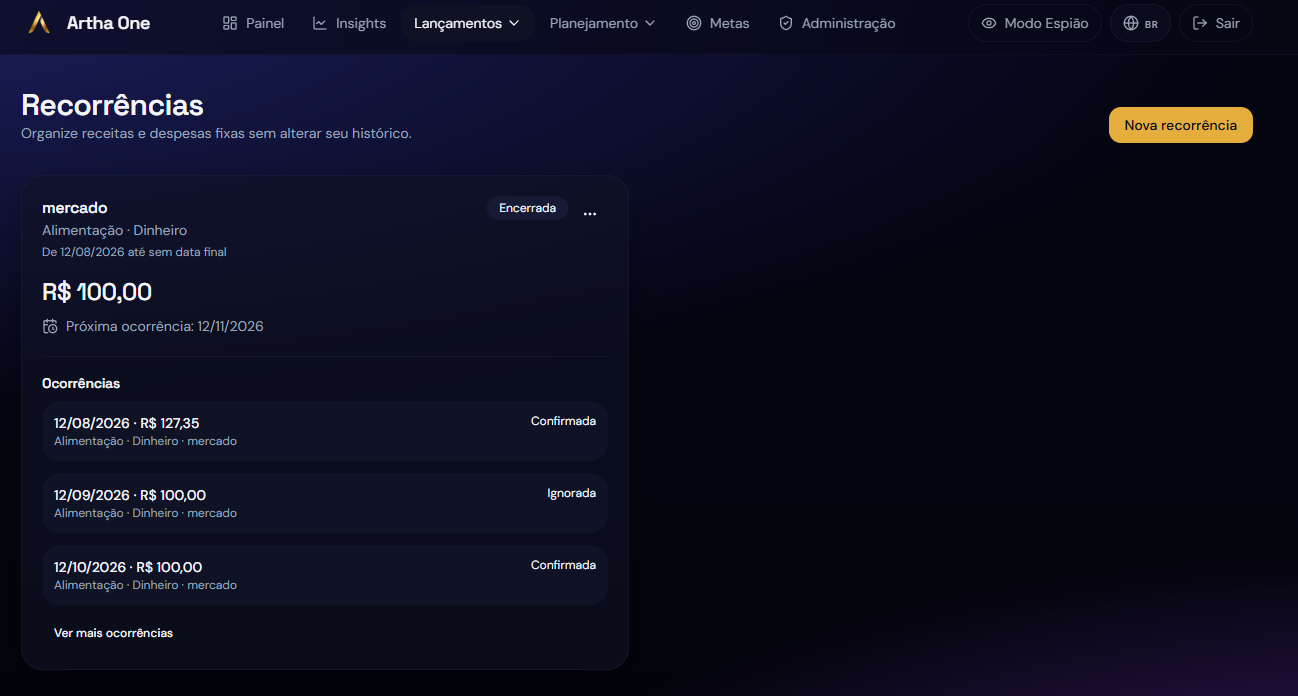The height and width of the screenshot is (696, 1298).
Task: Open the Painel menu item
Action: [253, 23]
